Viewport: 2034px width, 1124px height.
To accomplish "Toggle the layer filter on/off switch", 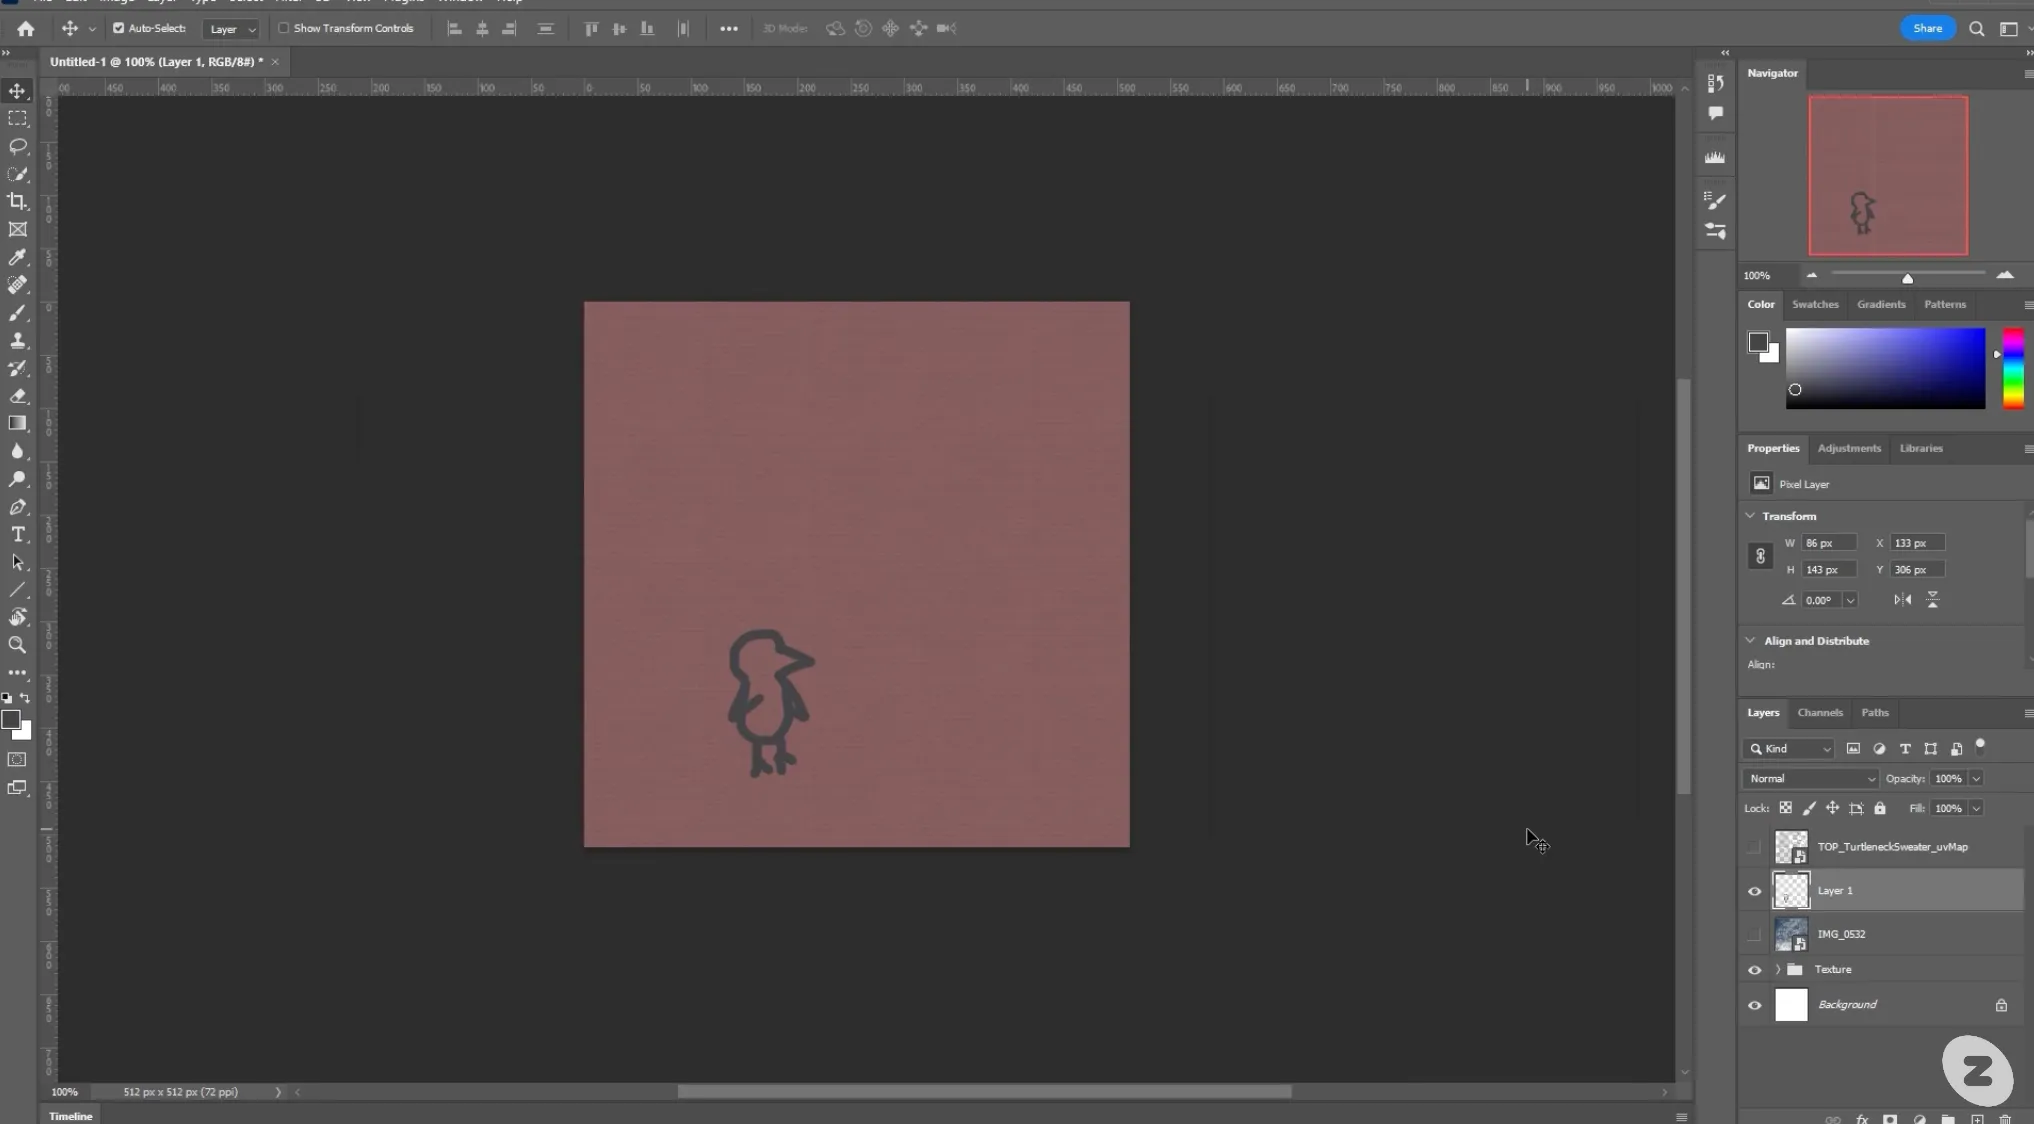I will tap(1980, 745).
